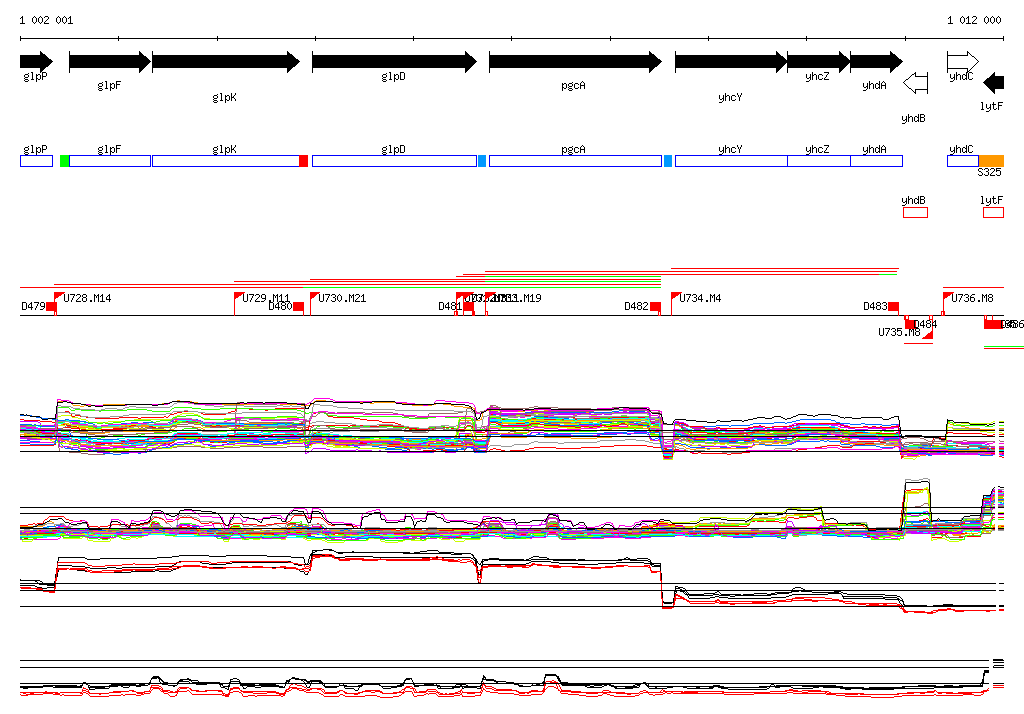Image resolution: width=1024 pixels, height=714 pixels.
Task: Select the U728.M14 red flag marker
Action: (x=59, y=297)
